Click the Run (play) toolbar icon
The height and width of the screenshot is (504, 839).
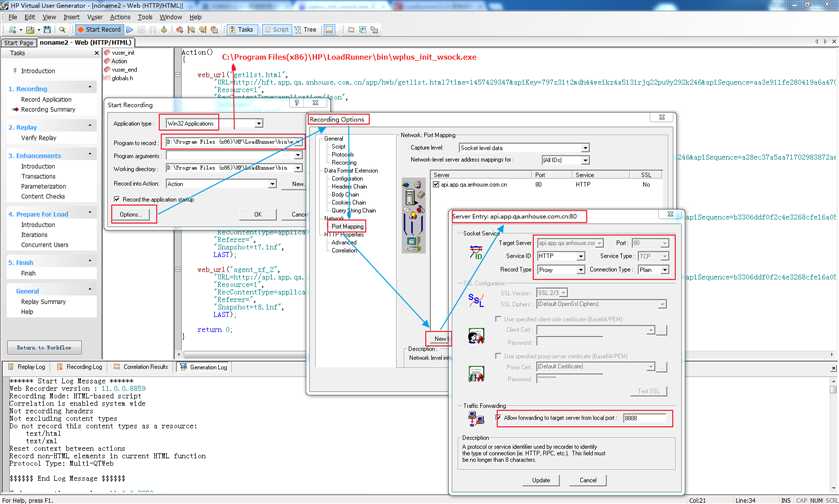tap(129, 29)
